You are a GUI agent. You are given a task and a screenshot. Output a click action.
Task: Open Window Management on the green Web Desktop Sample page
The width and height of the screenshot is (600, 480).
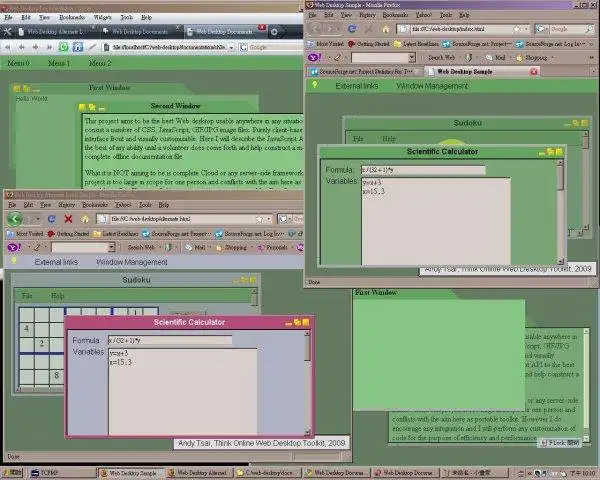point(432,86)
